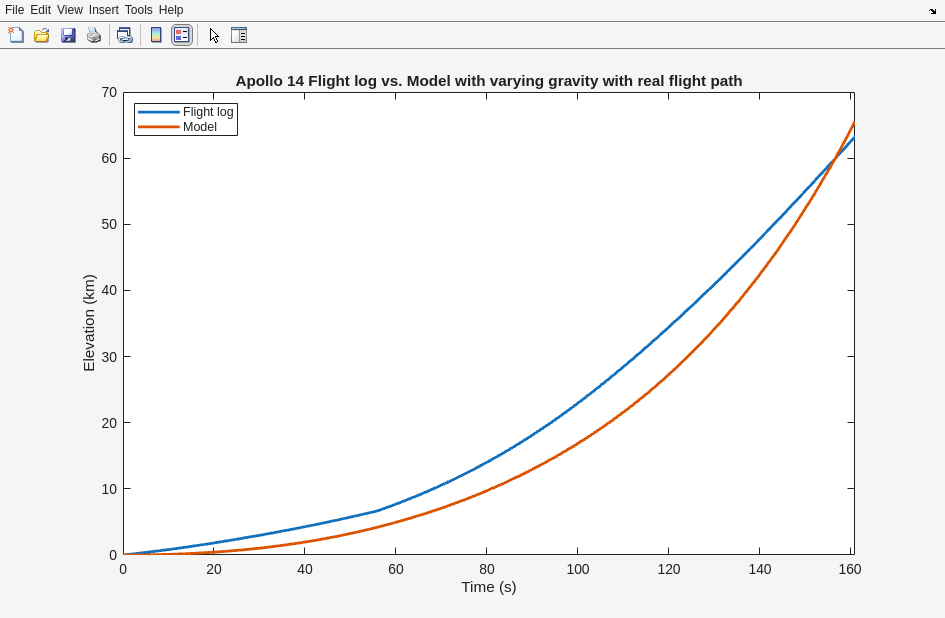
Task: Click the Model legend entry
Action: (200, 127)
